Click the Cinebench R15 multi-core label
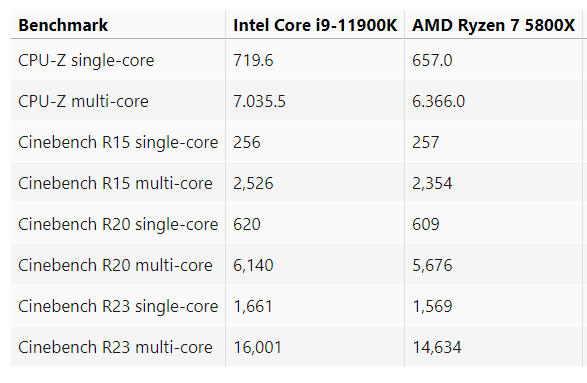The height and width of the screenshot is (383, 587). [115, 183]
